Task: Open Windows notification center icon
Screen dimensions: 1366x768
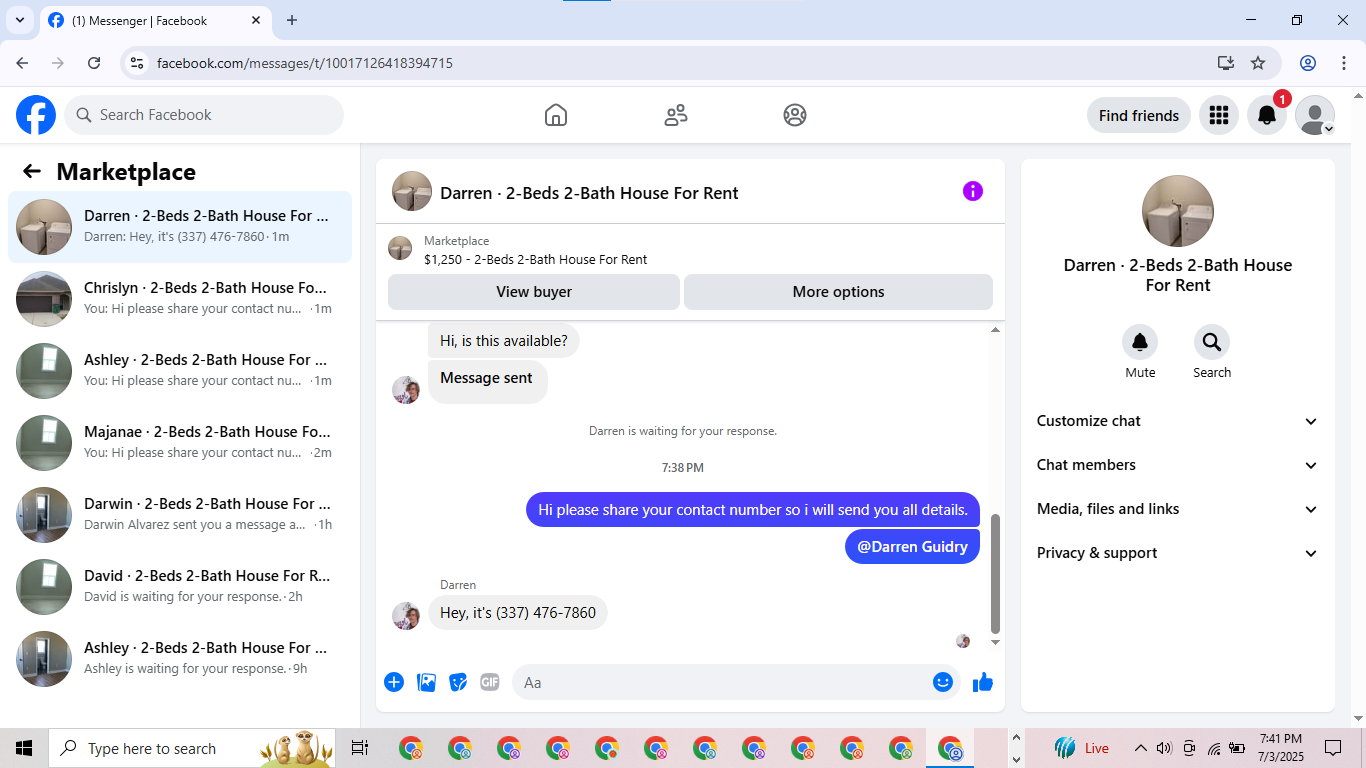Action: (x=1333, y=748)
